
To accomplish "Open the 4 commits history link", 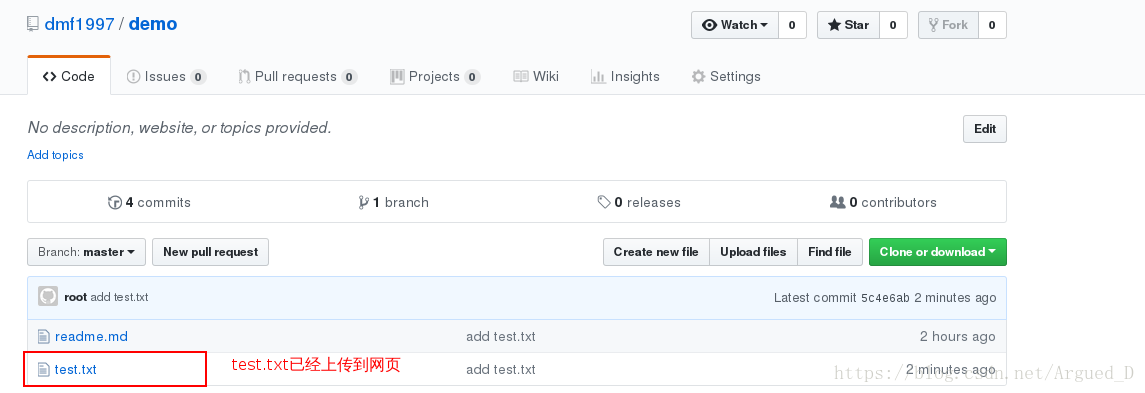I will tap(149, 202).
